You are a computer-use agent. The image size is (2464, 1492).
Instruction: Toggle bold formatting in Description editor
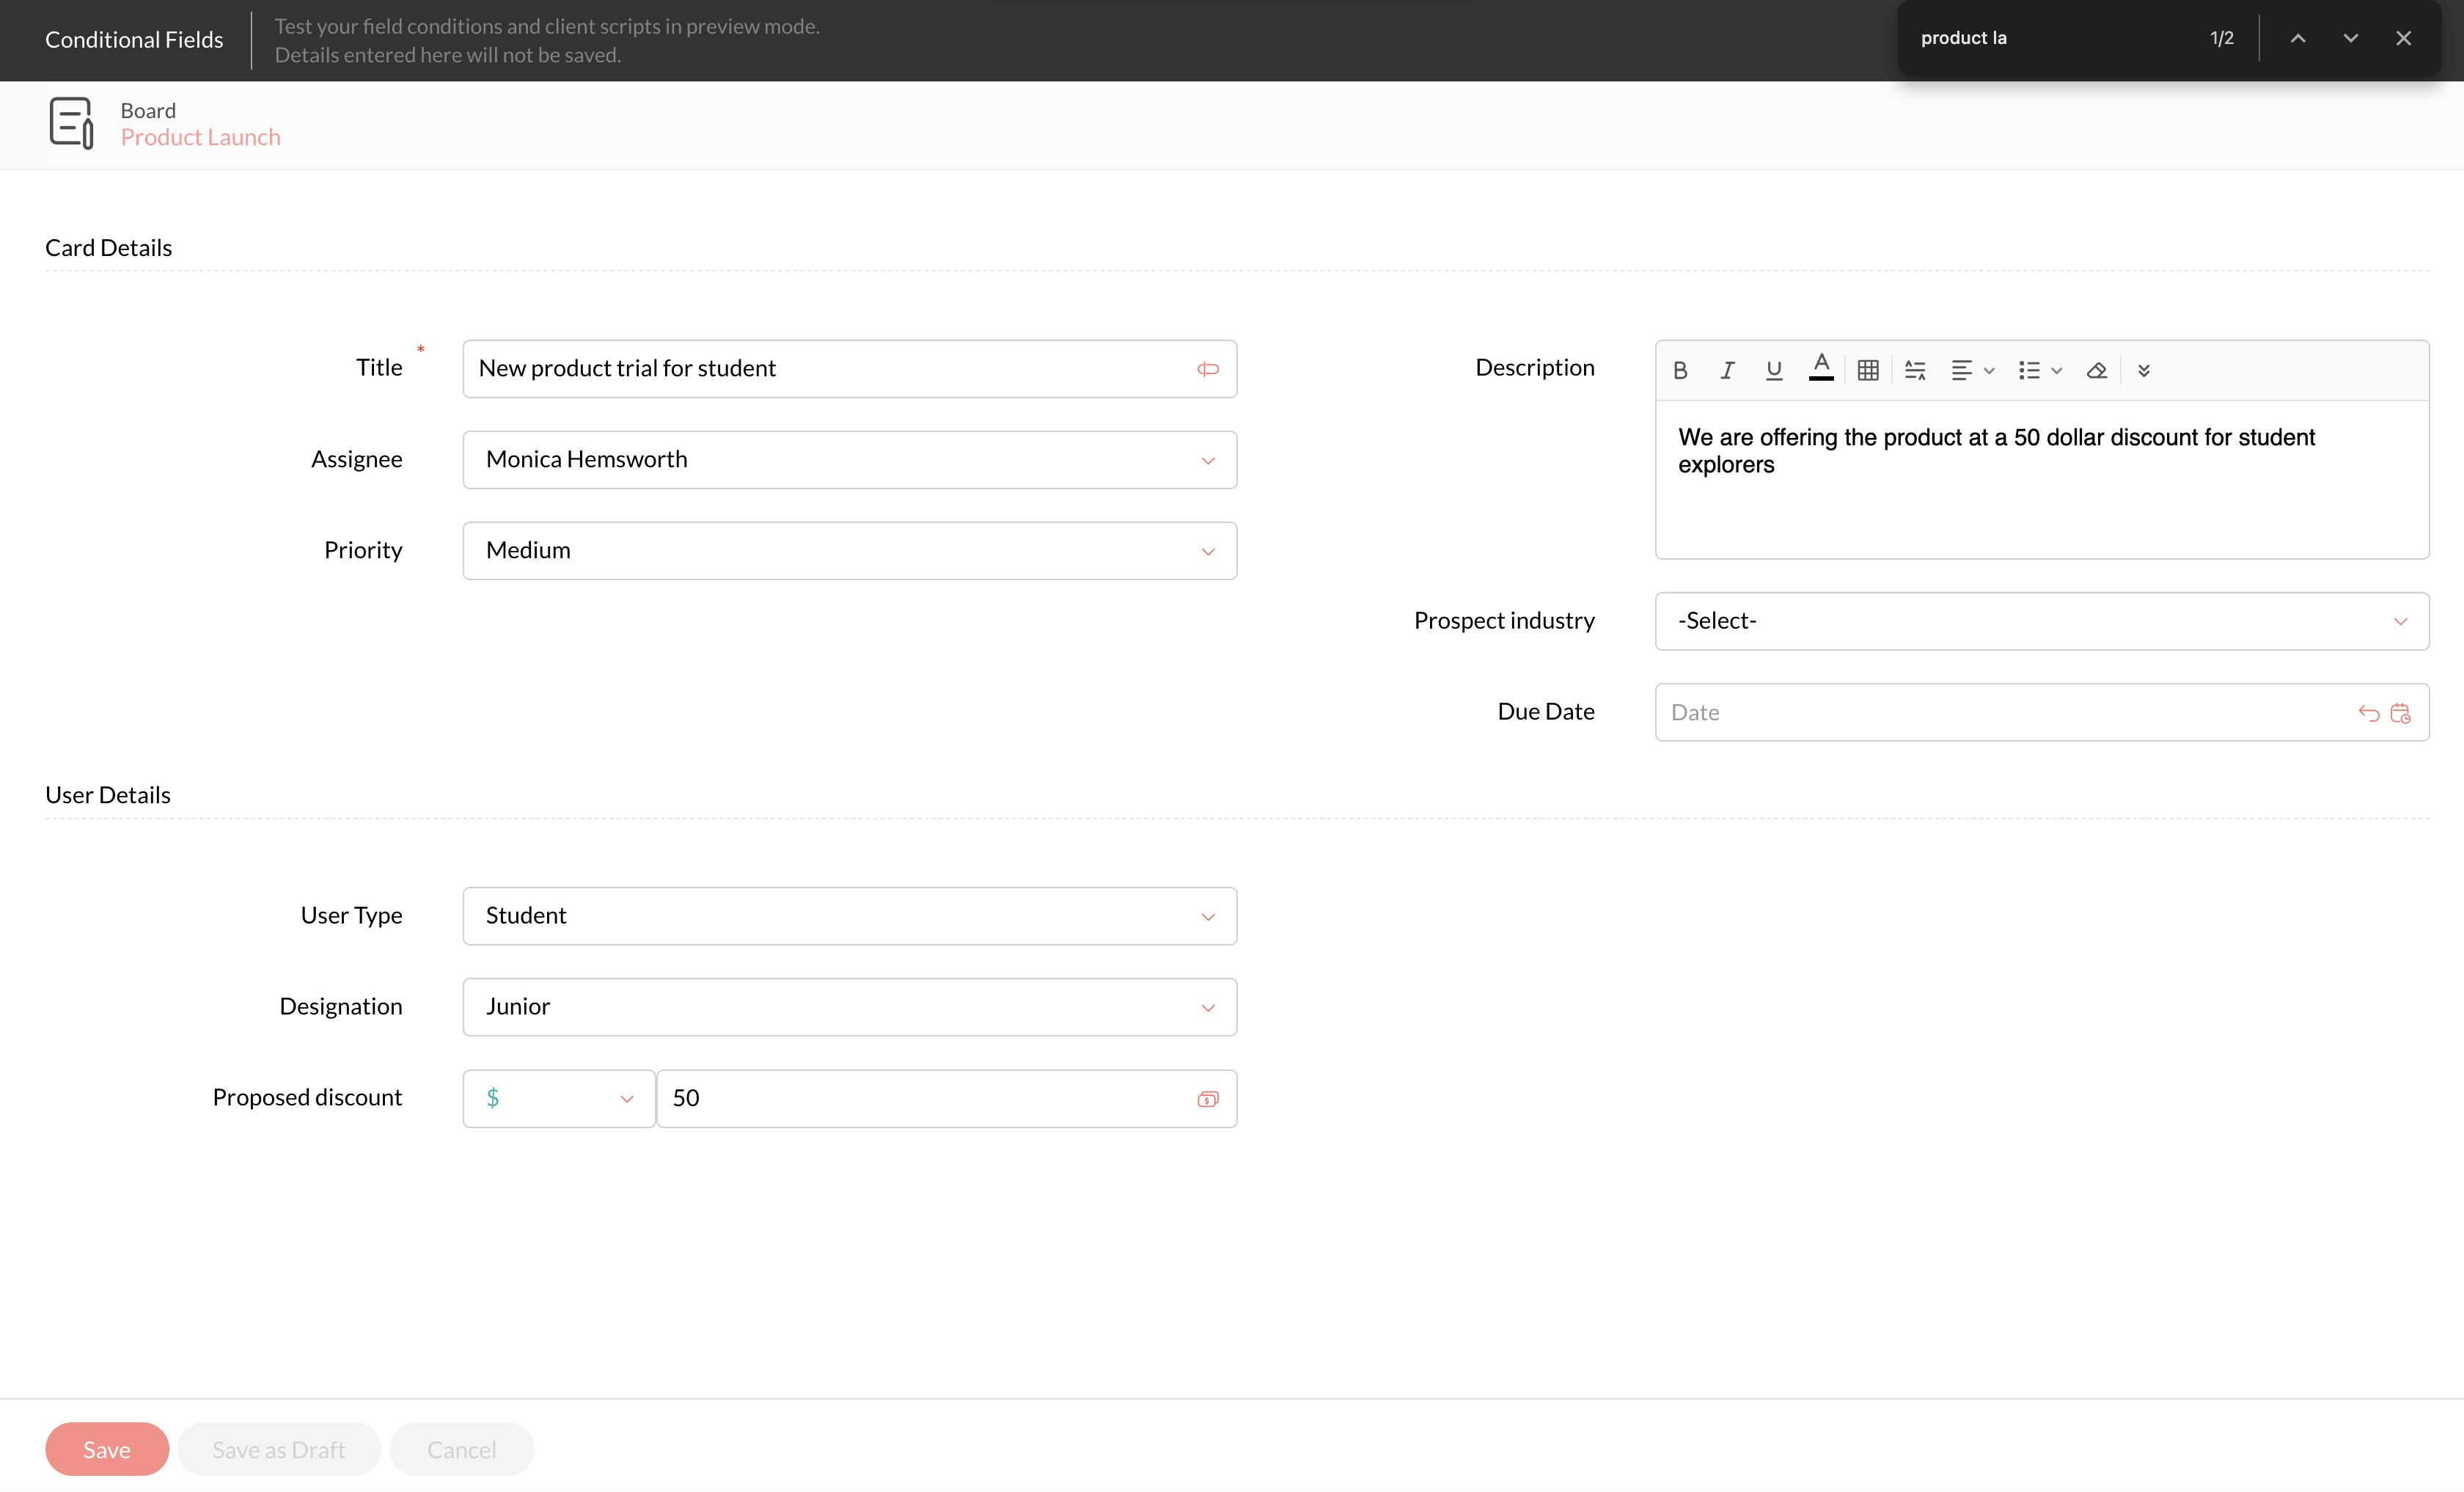click(1680, 371)
